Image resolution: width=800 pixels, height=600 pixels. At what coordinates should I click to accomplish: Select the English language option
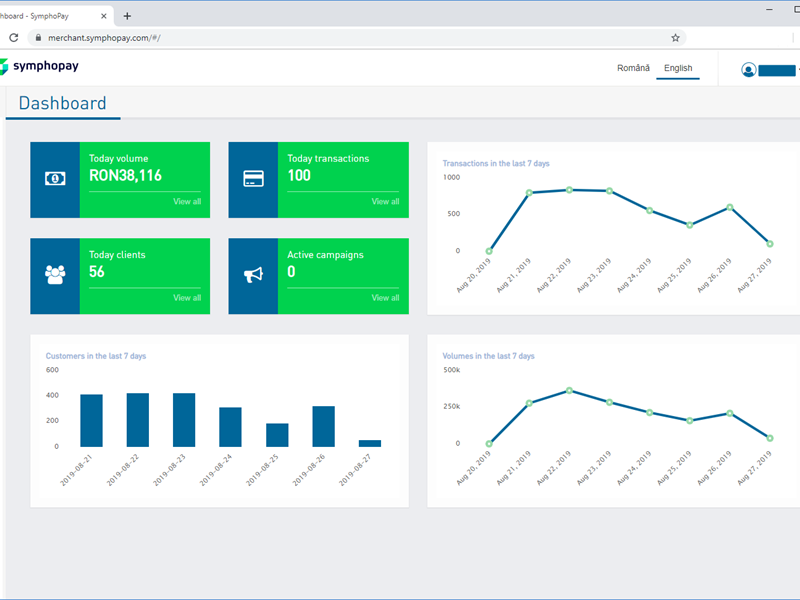pos(678,68)
